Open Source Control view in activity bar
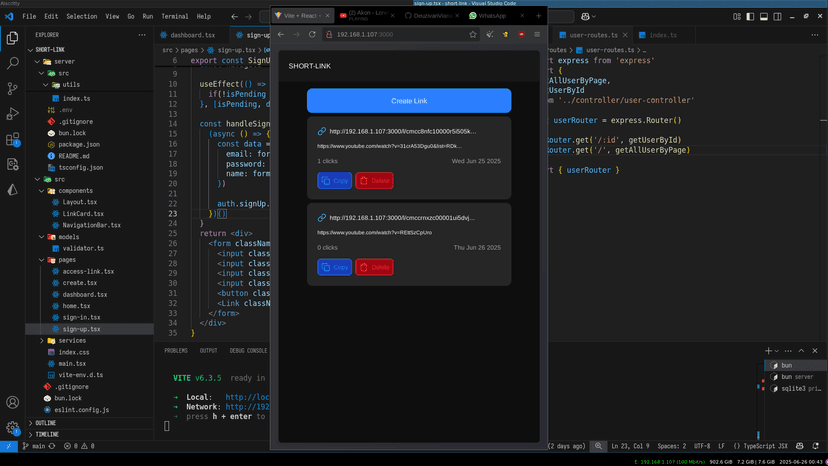Image resolution: width=828 pixels, height=466 pixels. pyautogui.click(x=12, y=89)
